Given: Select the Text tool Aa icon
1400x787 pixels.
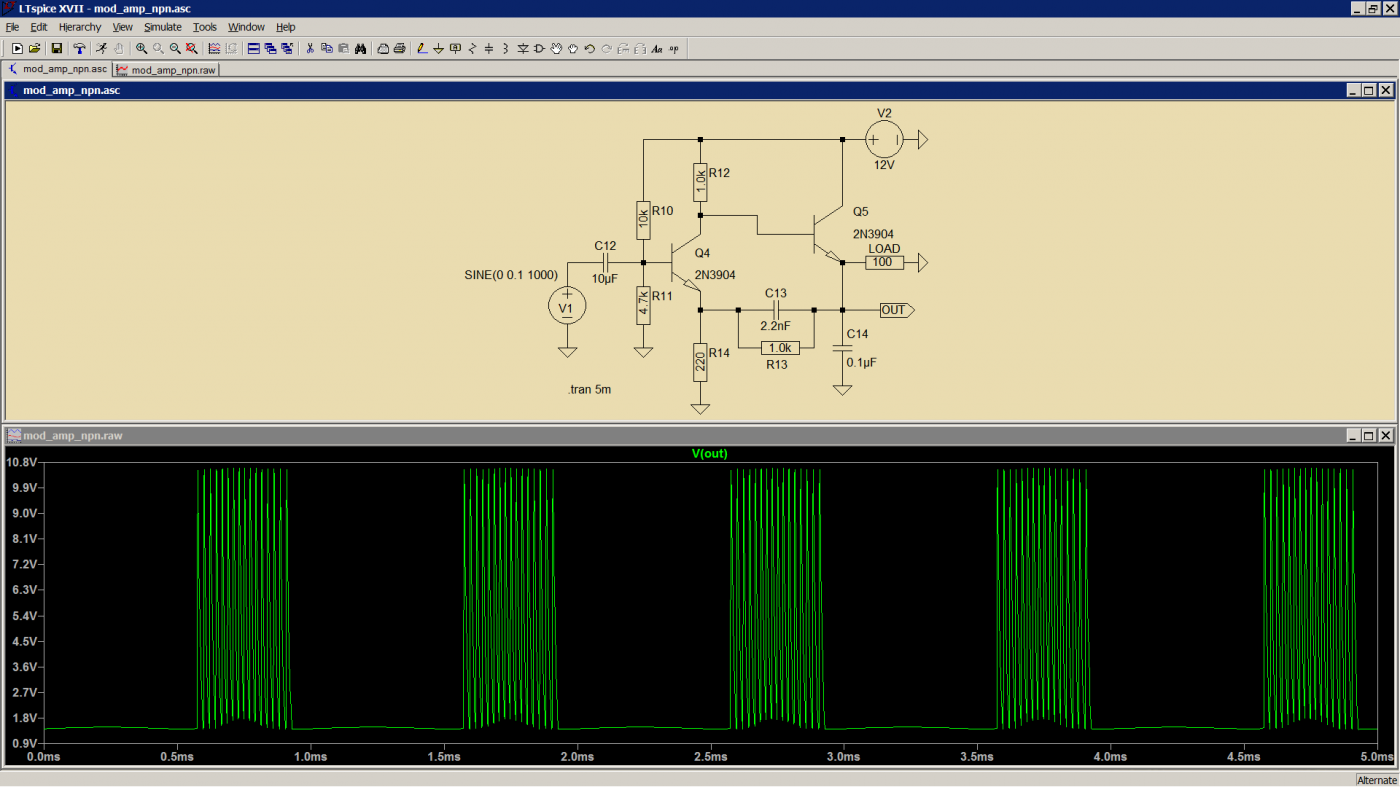Looking at the screenshot, I should coord(657,48).
